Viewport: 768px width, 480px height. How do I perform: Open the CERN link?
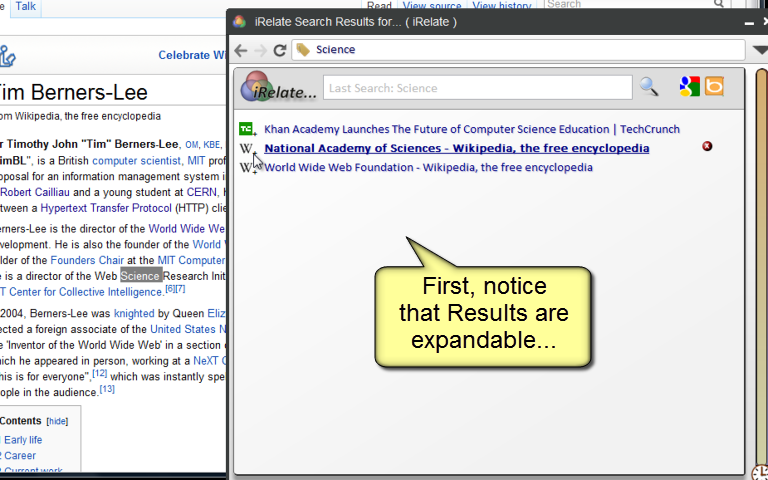pos(201,192)
